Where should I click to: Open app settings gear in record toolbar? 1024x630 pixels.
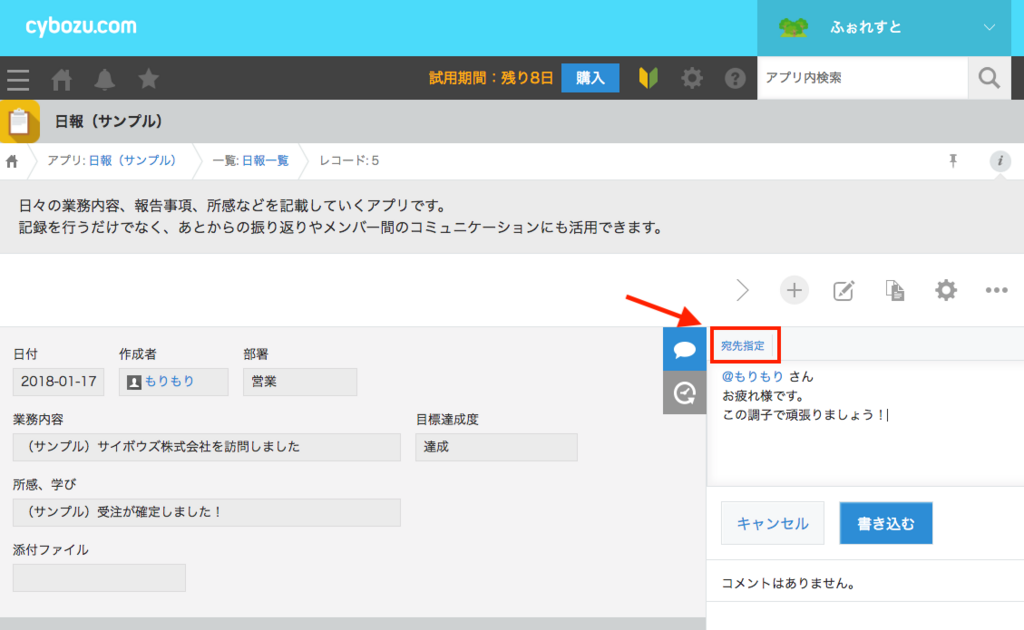click(946, 290)
